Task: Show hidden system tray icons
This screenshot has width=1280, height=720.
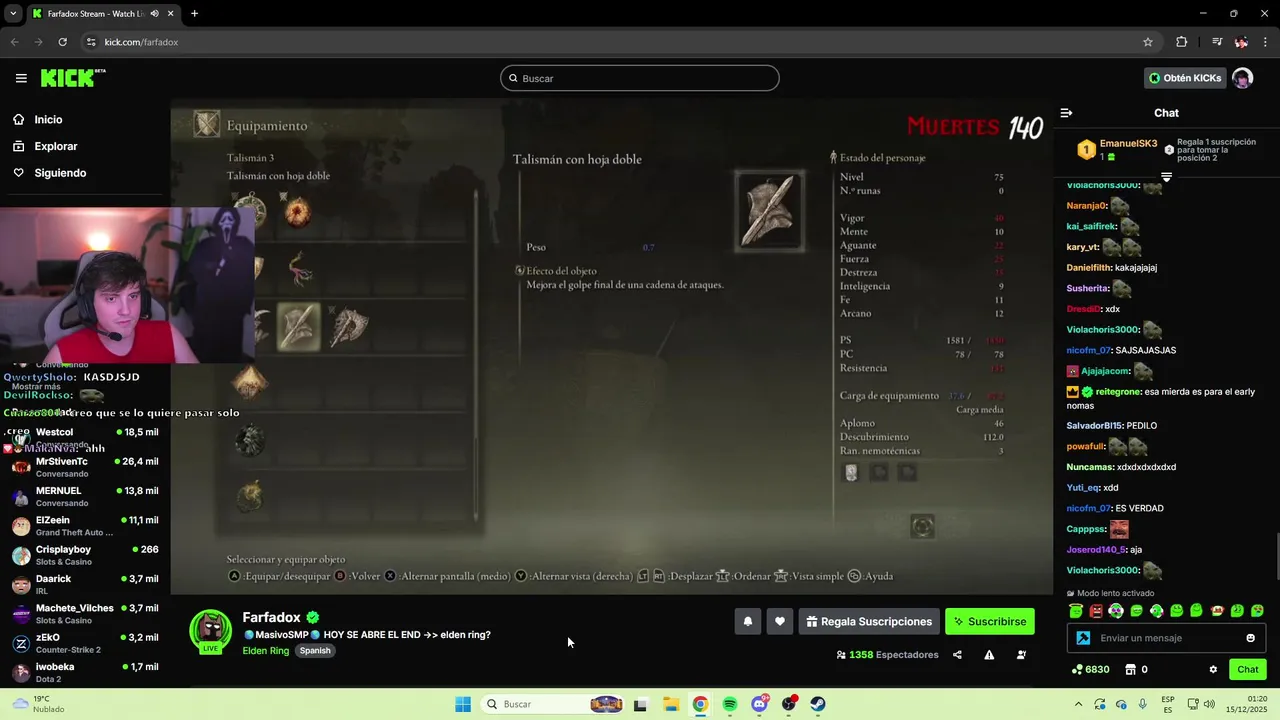Action: (x=1078, y=704)
